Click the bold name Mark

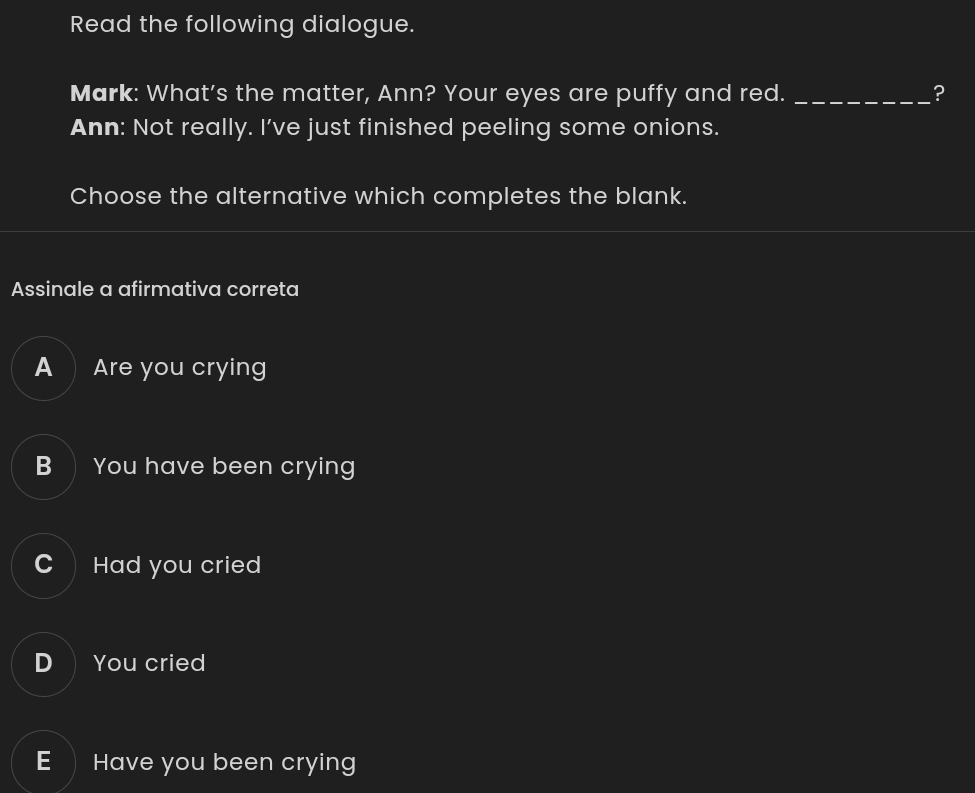pyautogui.click(x=101, y=93)
